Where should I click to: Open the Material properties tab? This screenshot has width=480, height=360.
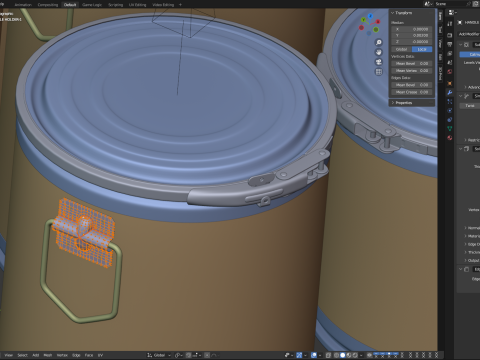(x=450, y=137)
